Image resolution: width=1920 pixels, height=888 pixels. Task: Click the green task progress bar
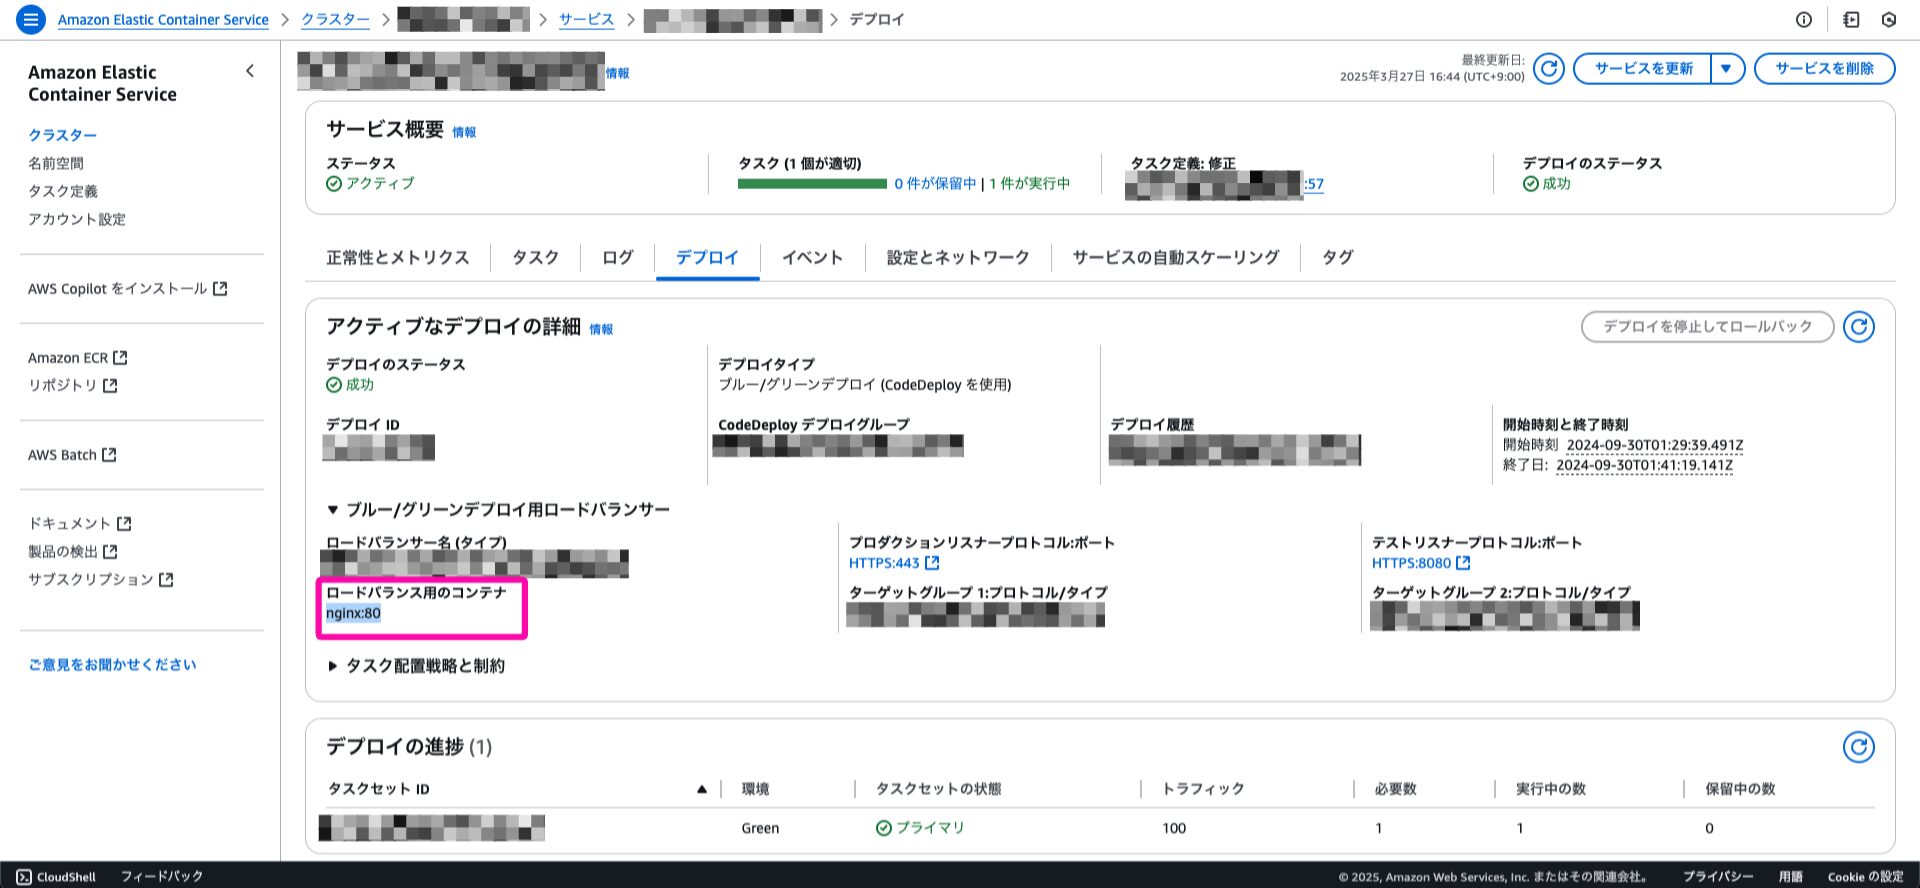(812, 184)
